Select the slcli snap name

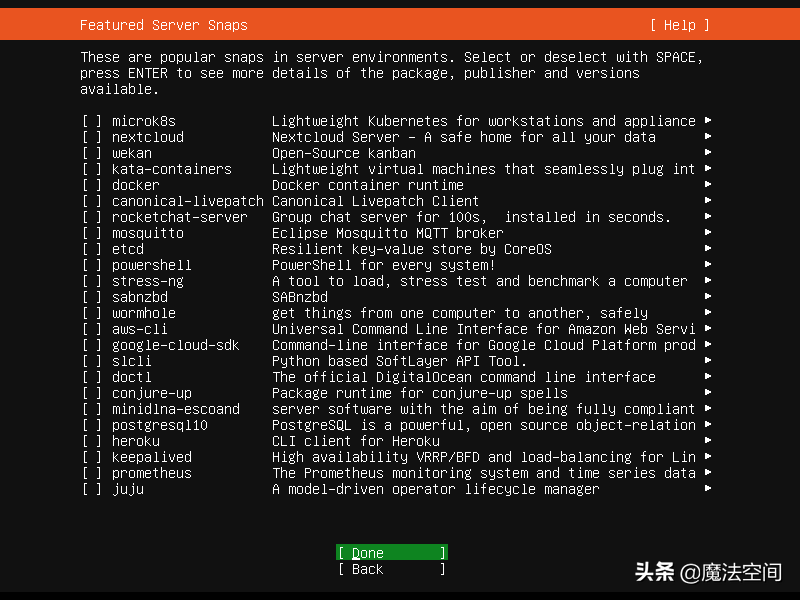pos(132,361)
